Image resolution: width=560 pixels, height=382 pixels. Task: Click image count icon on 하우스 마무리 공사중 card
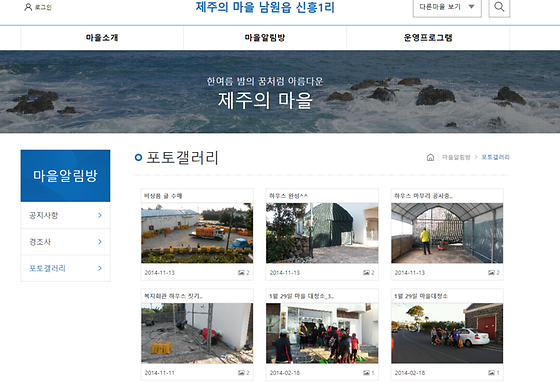coord(491,272)
